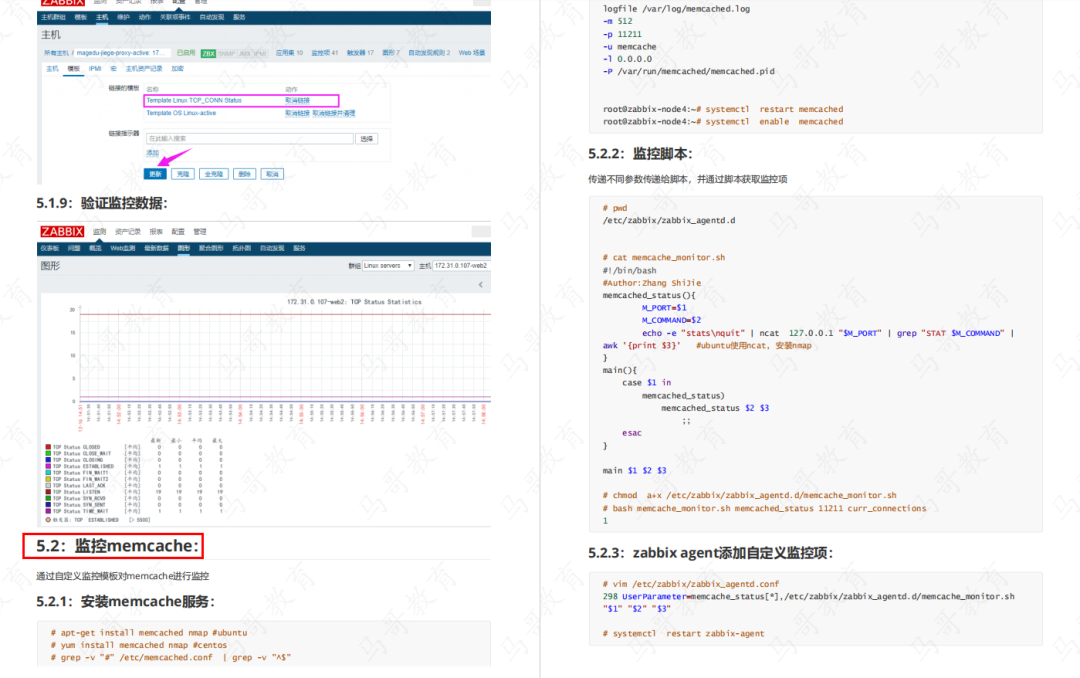Click 取消链接 for Template Linux TCP_CONN Status

pyautogui.click(x=298, y=101)
